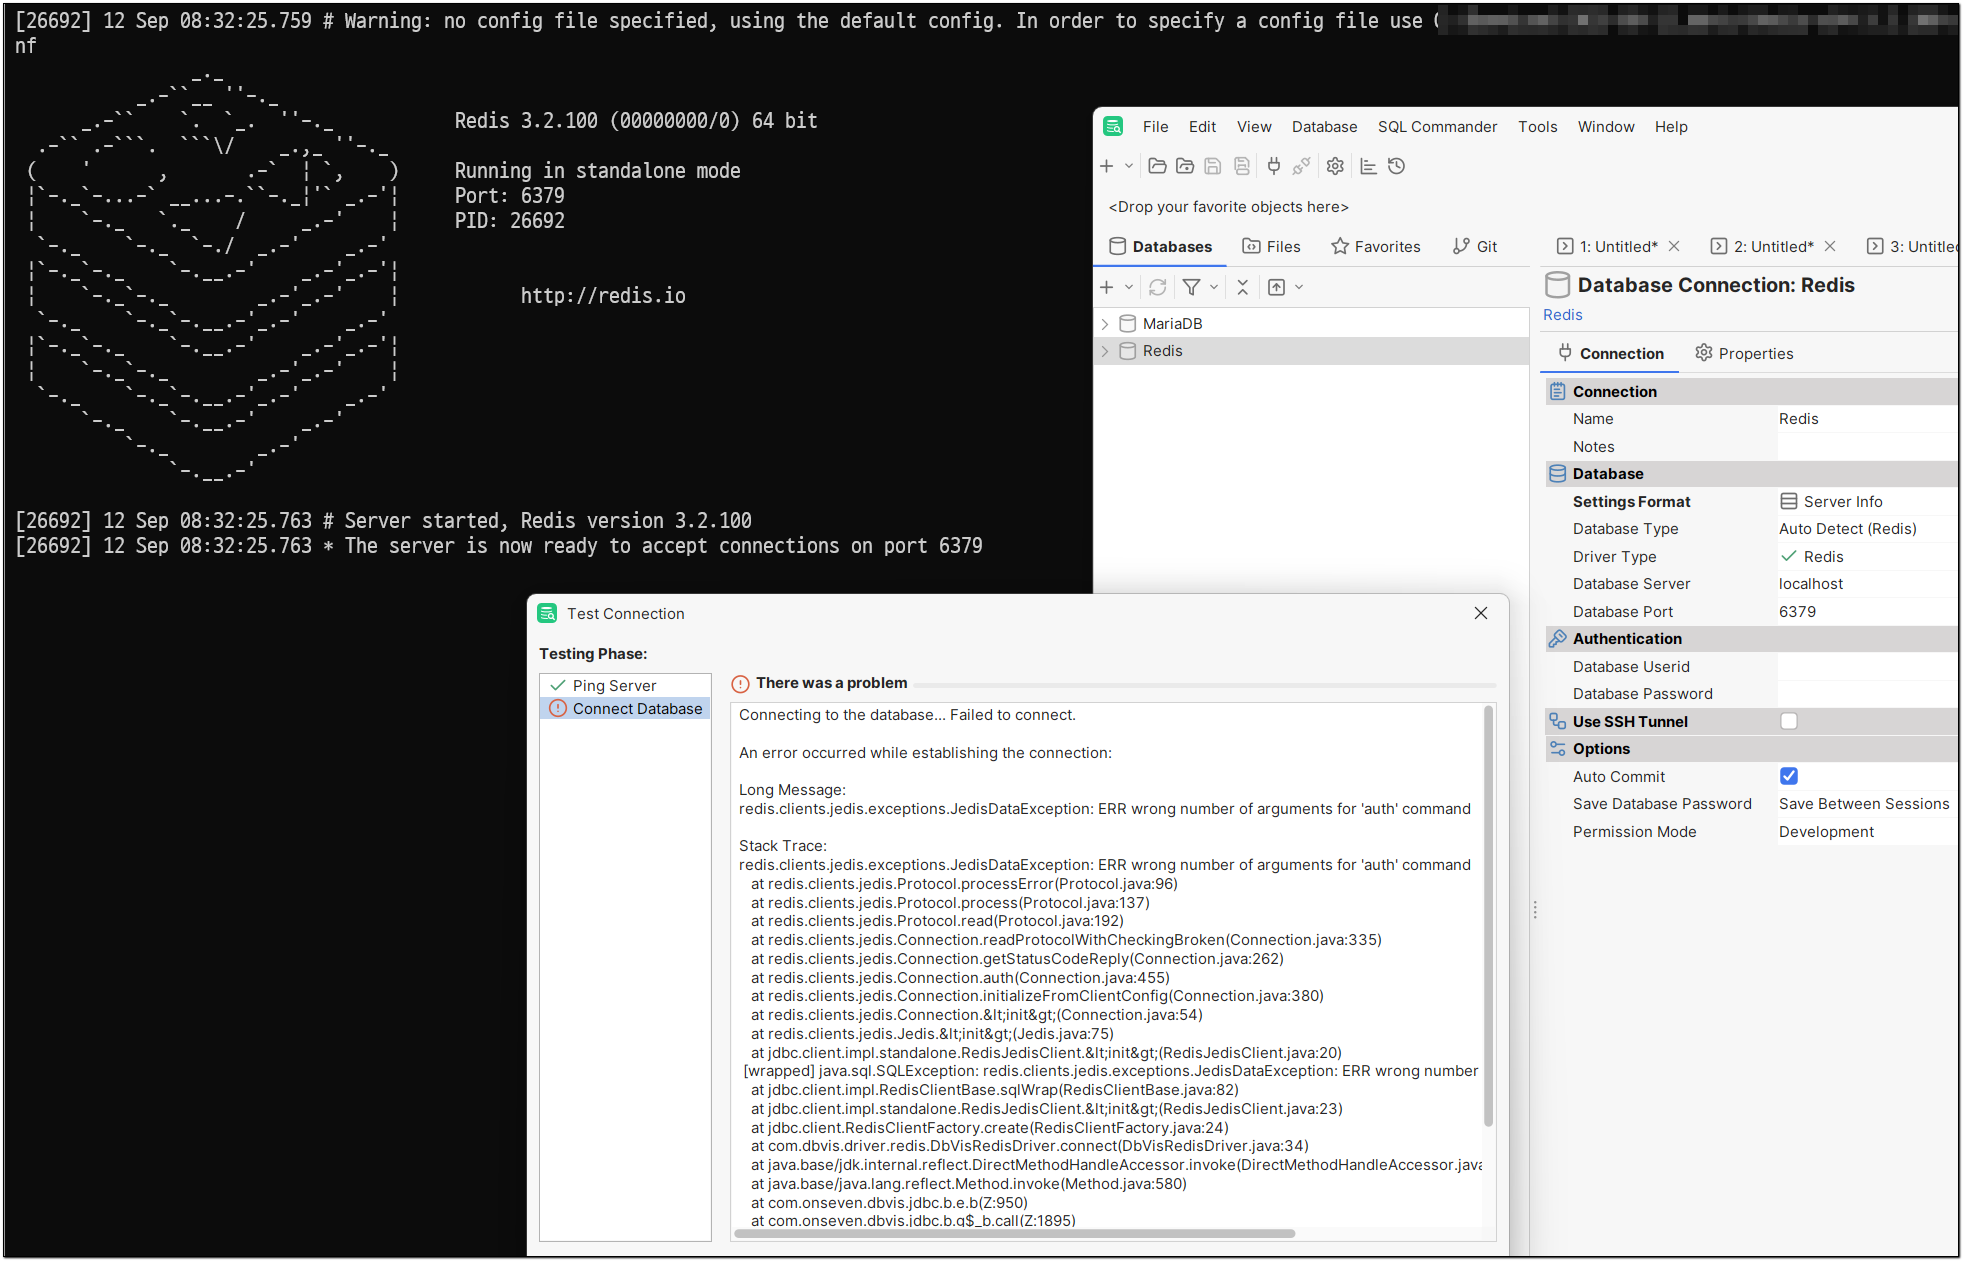Click the plus icon in Databases tab toolbar
The height and width of the screenshot is (1261, 1963).
point(1106,287)
